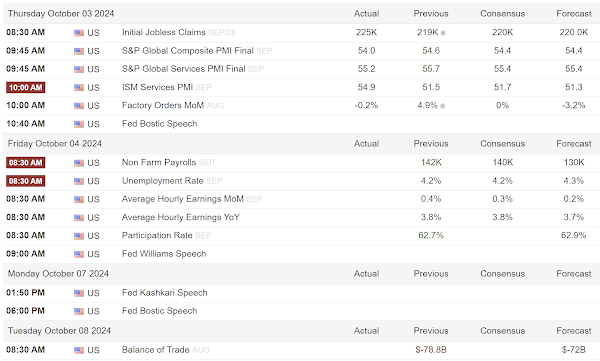The width and height of the screenshot is (600, 361).
Task: Open the Fed Williams Speech entry
Action: 164,254
